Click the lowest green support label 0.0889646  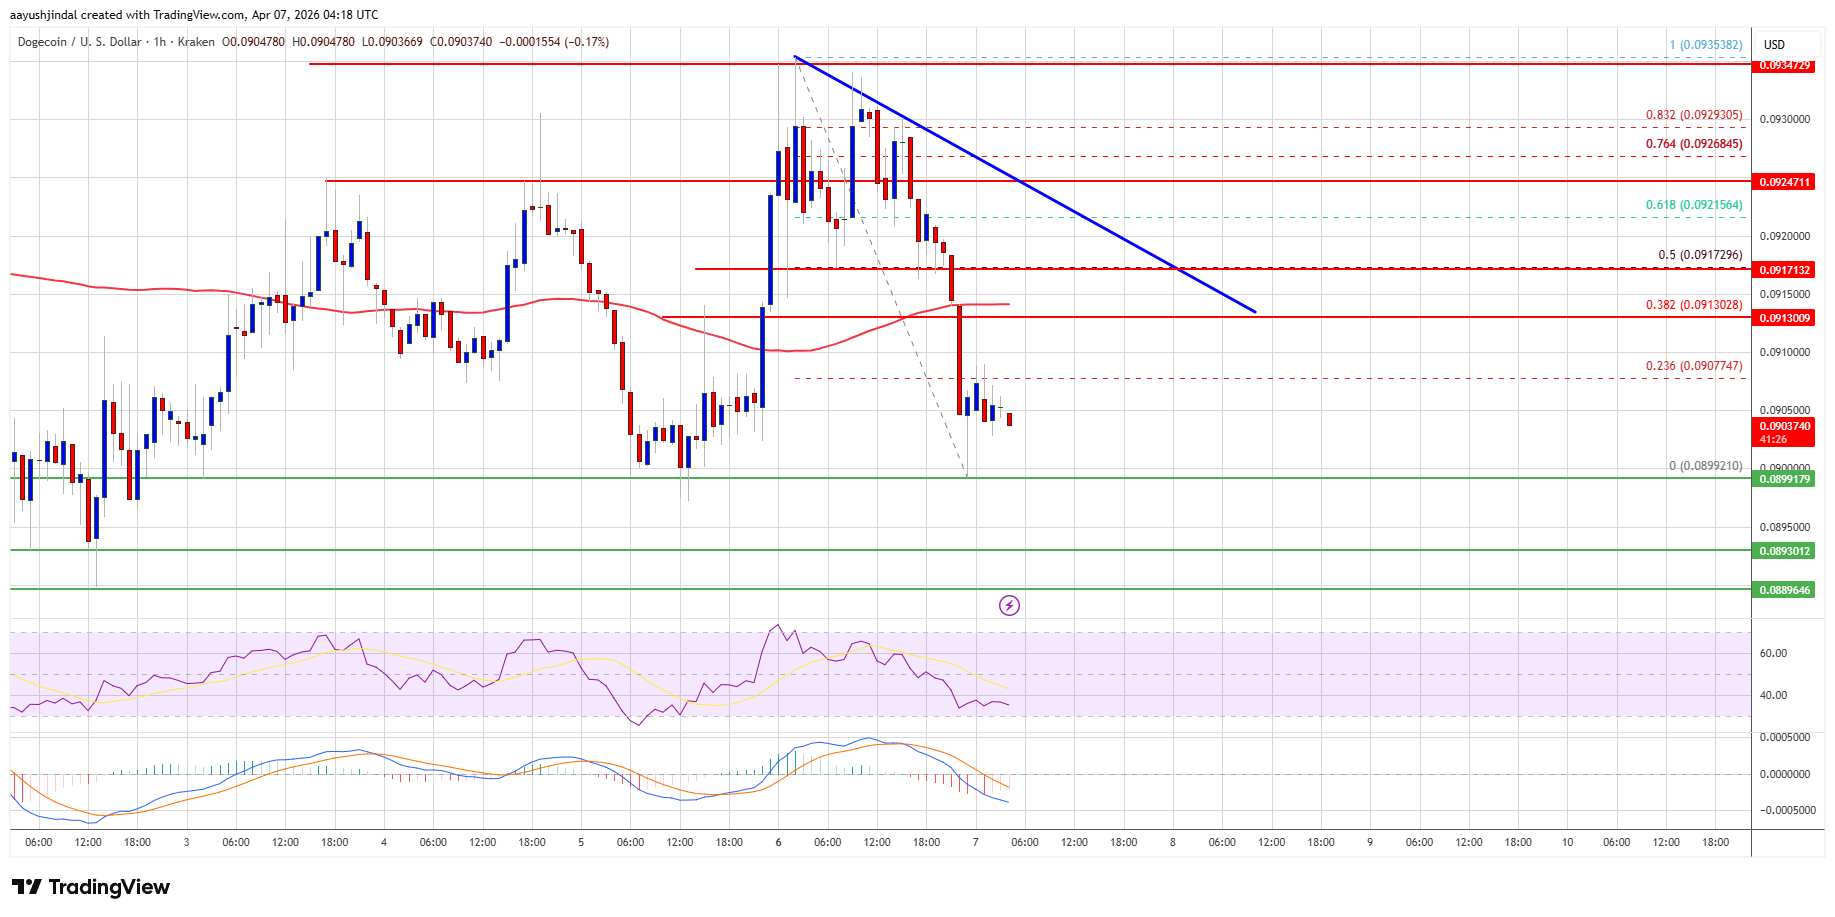(1785, 590)
